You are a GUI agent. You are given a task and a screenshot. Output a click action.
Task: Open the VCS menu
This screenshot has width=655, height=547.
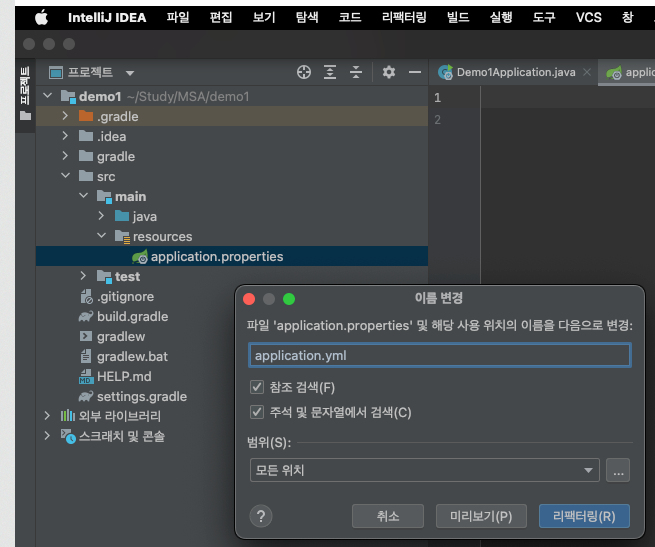tap(589, 18)
